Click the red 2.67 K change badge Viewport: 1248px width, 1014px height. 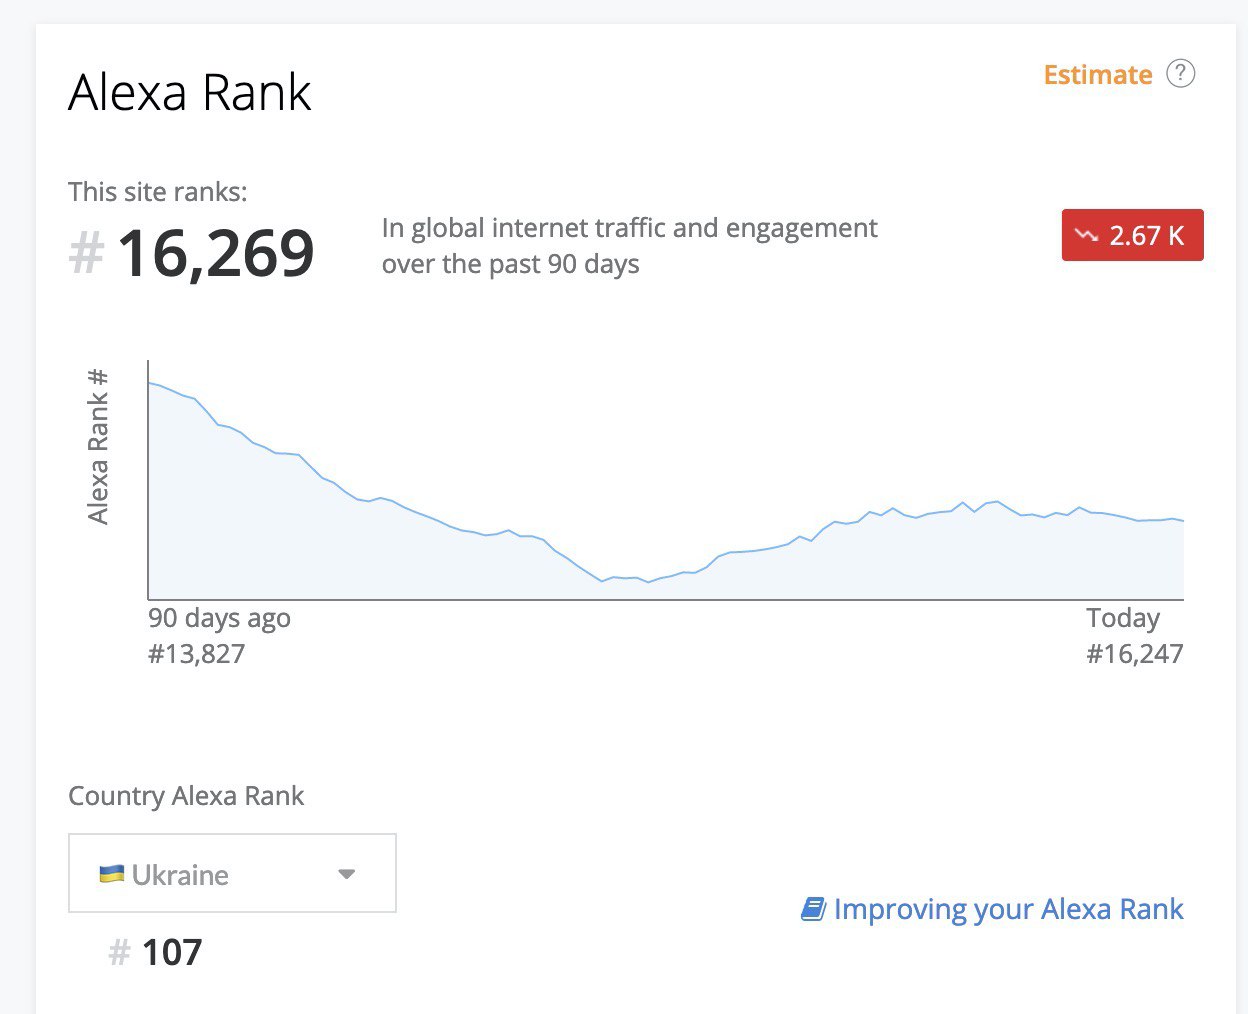(1132, 235)
